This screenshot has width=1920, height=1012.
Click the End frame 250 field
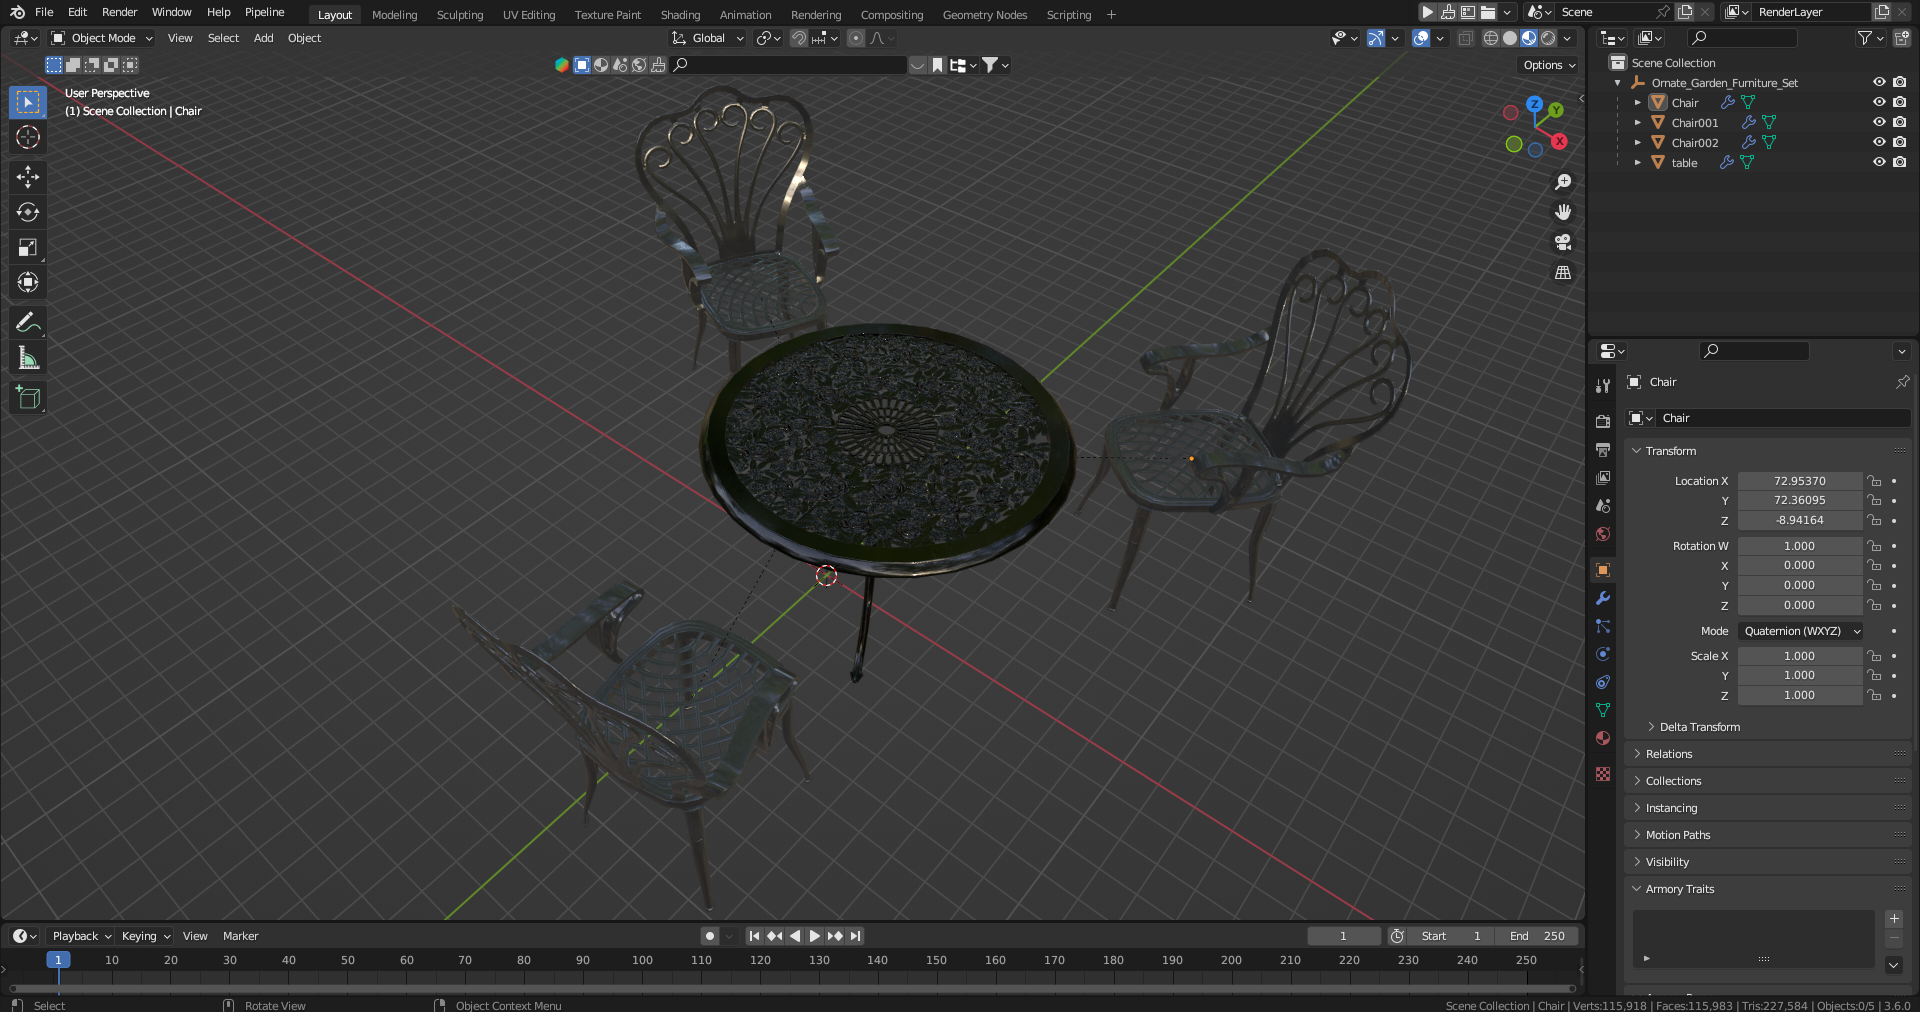1538,936
